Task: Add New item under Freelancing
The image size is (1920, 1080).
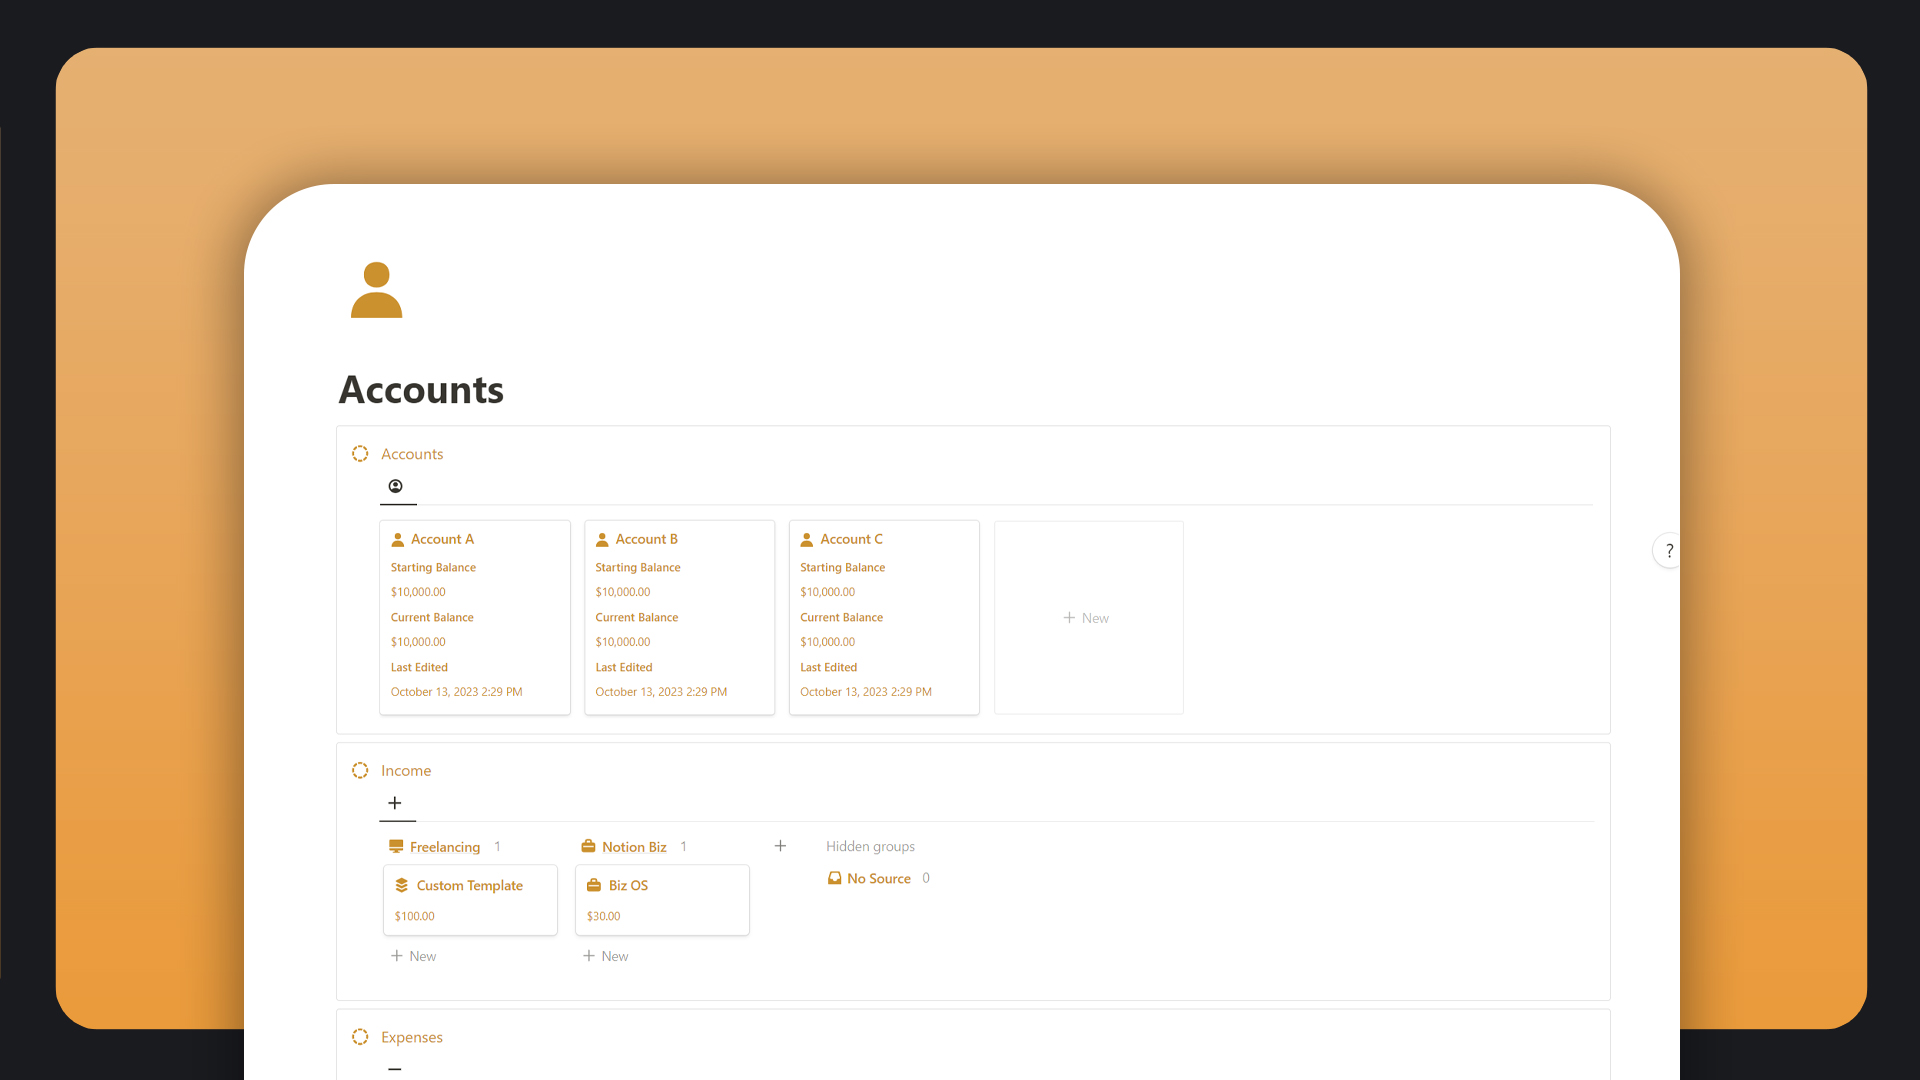Action: coord(413,956)
